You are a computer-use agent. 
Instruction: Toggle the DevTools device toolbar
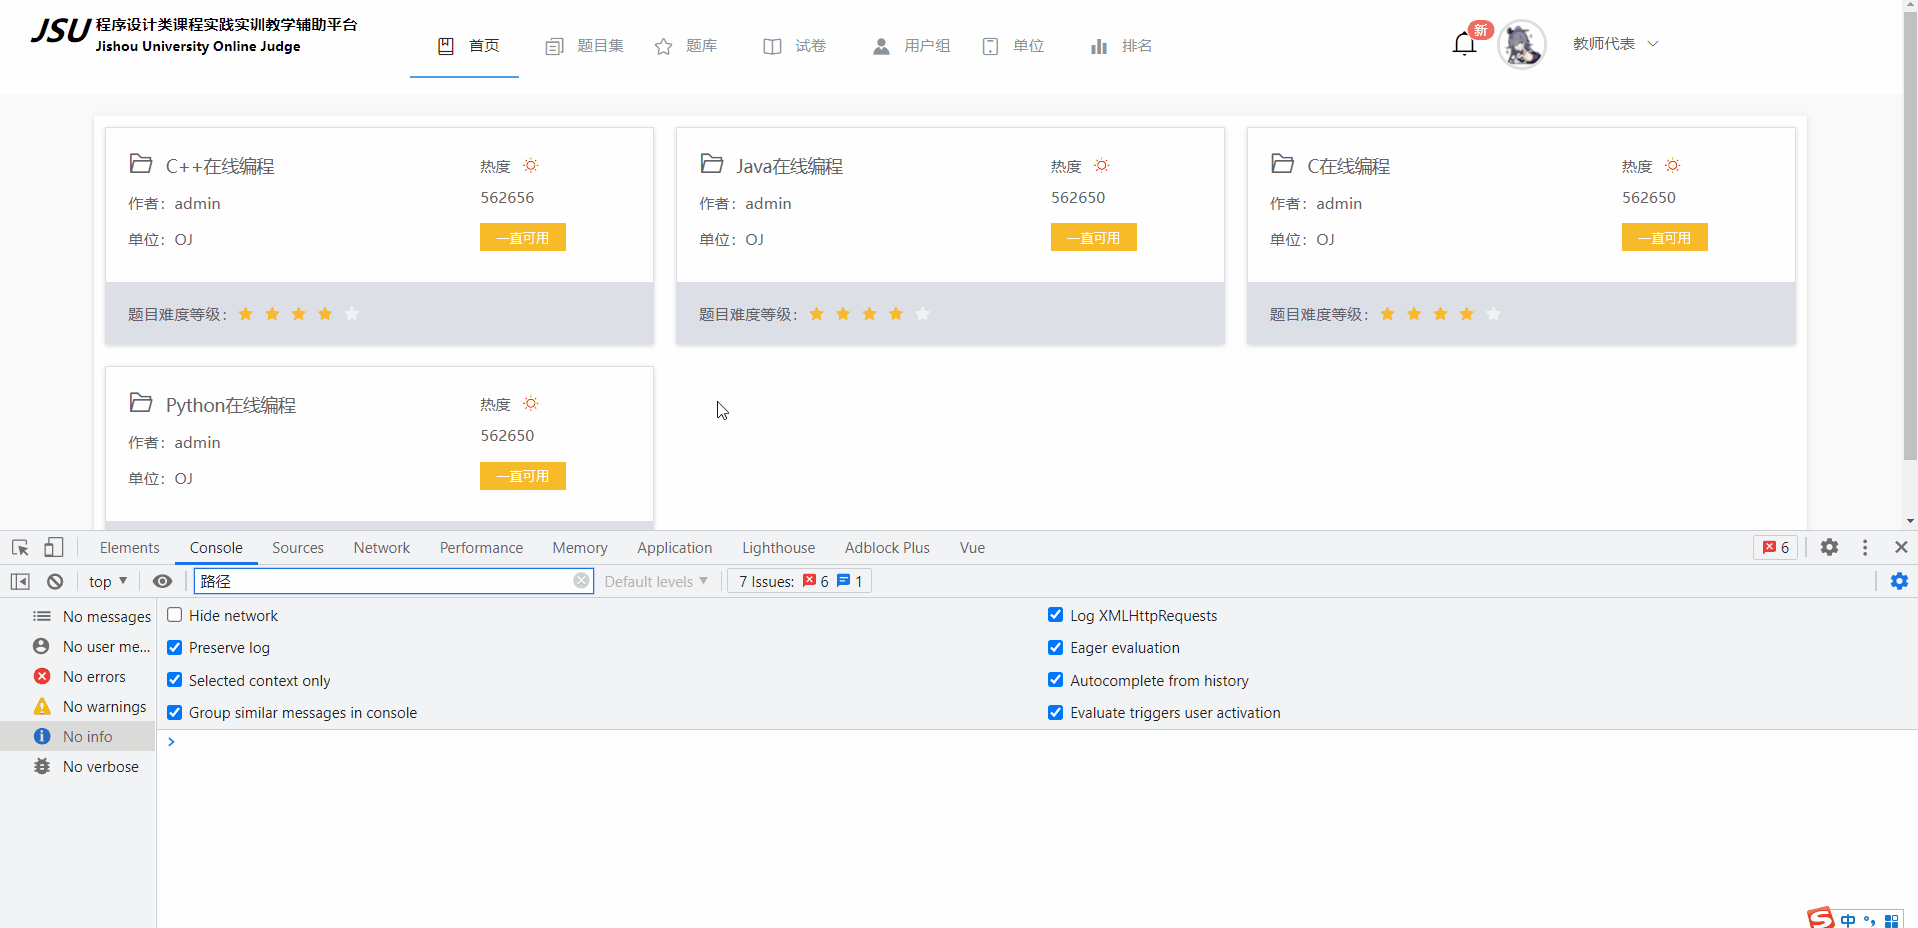54,547
